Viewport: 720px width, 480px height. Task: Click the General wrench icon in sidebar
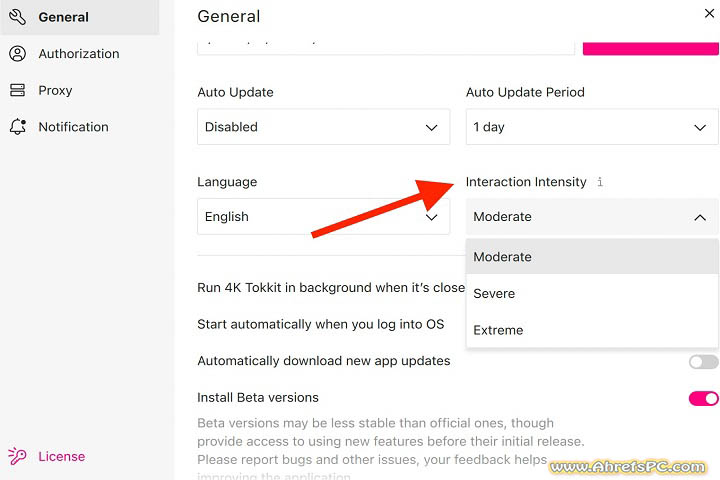(x=17, y=17)
